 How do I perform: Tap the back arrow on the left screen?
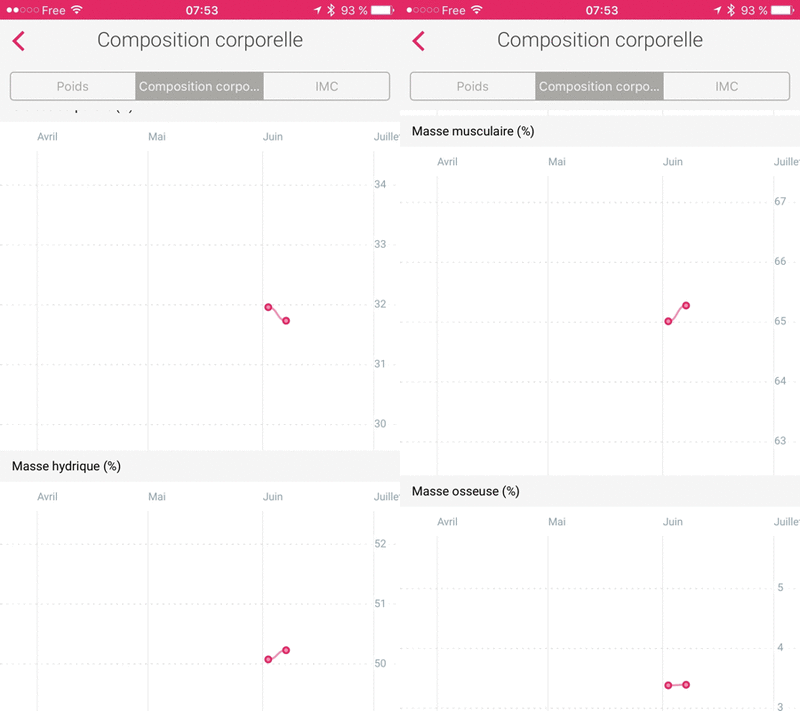(x=19, y=41)
